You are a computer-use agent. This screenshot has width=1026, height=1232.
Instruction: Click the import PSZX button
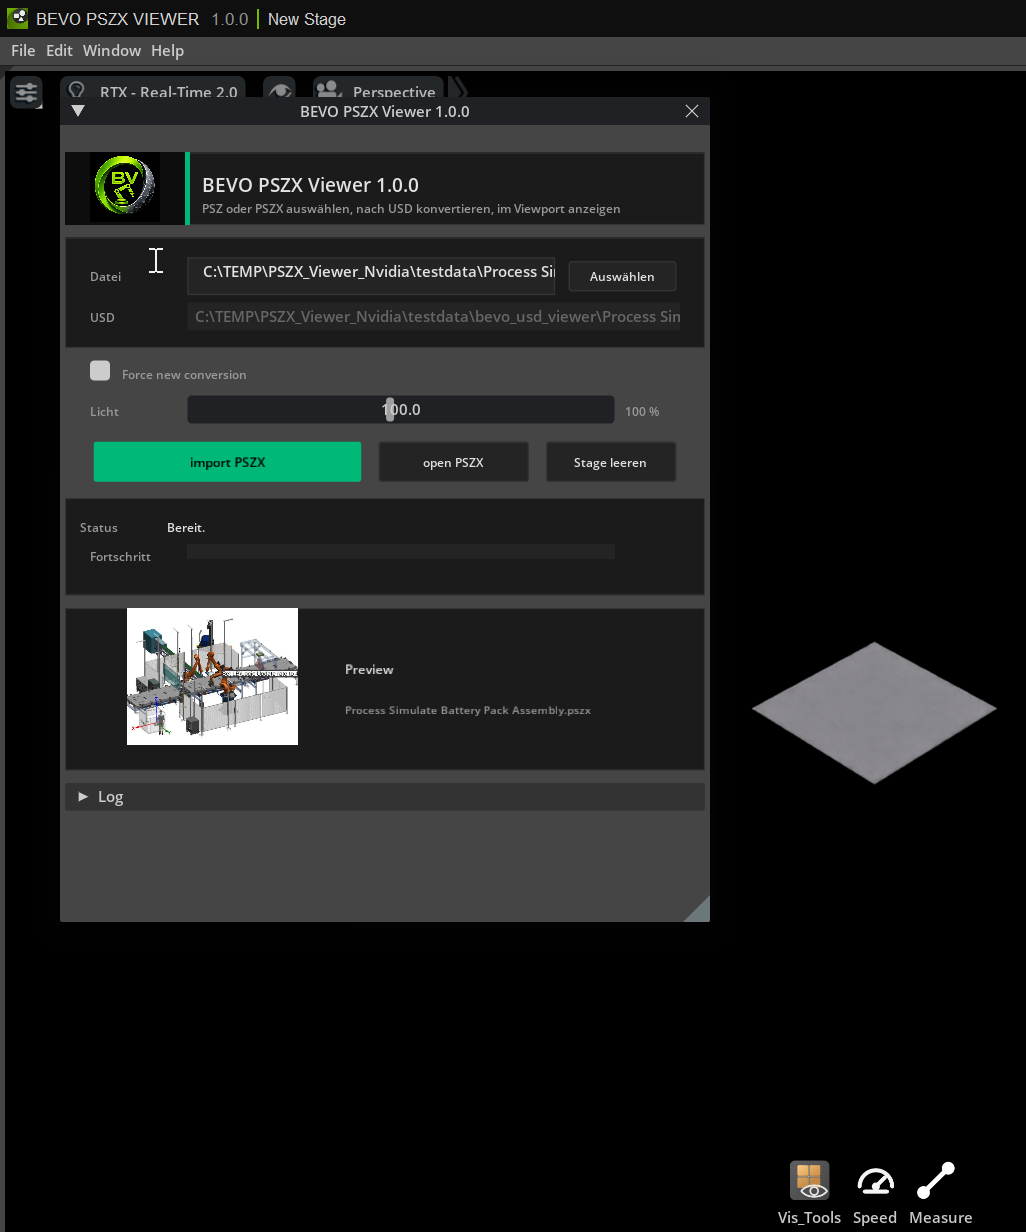click(227, 462)
